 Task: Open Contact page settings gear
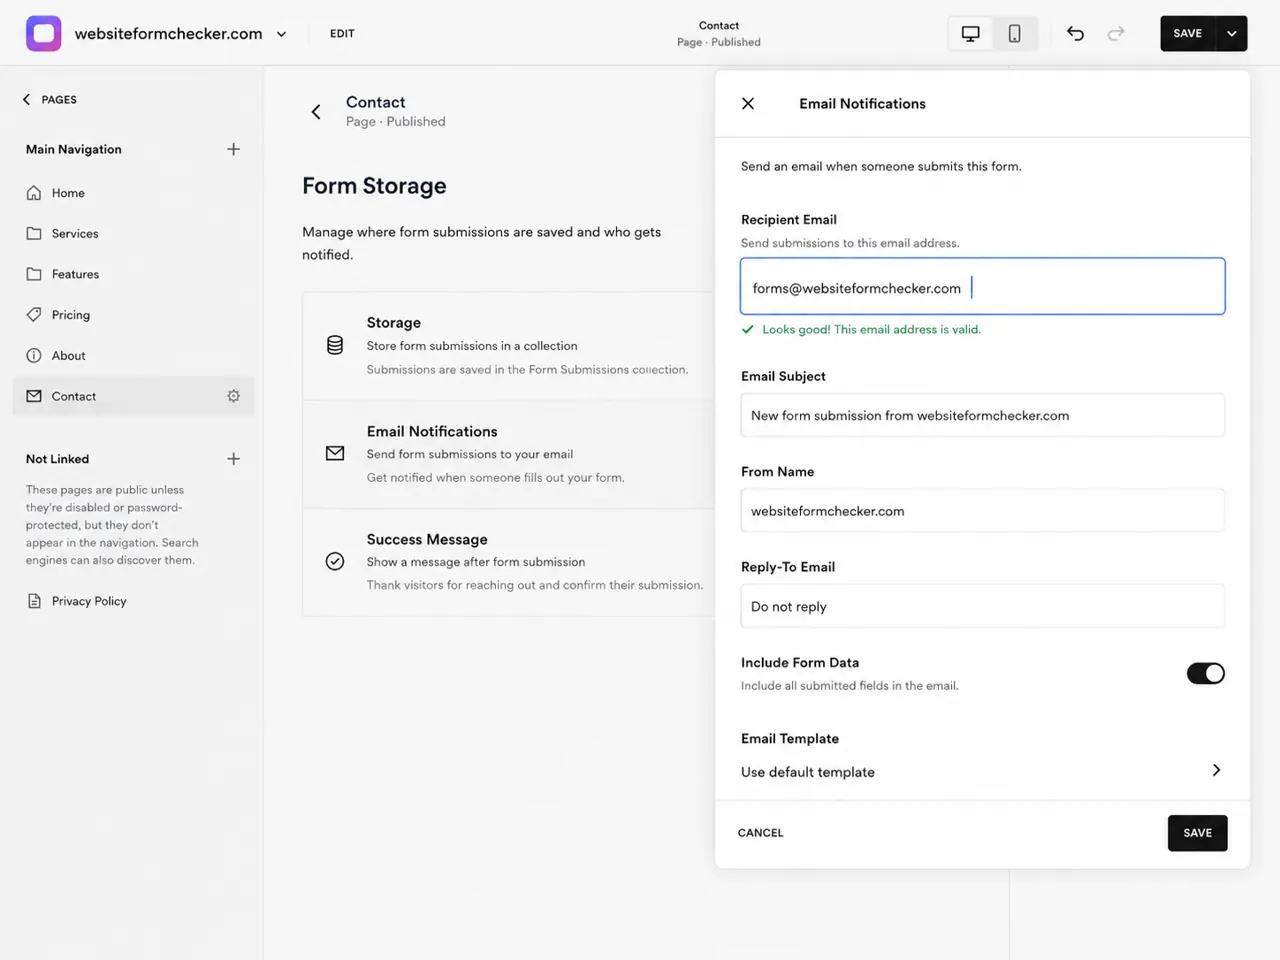[233, 396]
